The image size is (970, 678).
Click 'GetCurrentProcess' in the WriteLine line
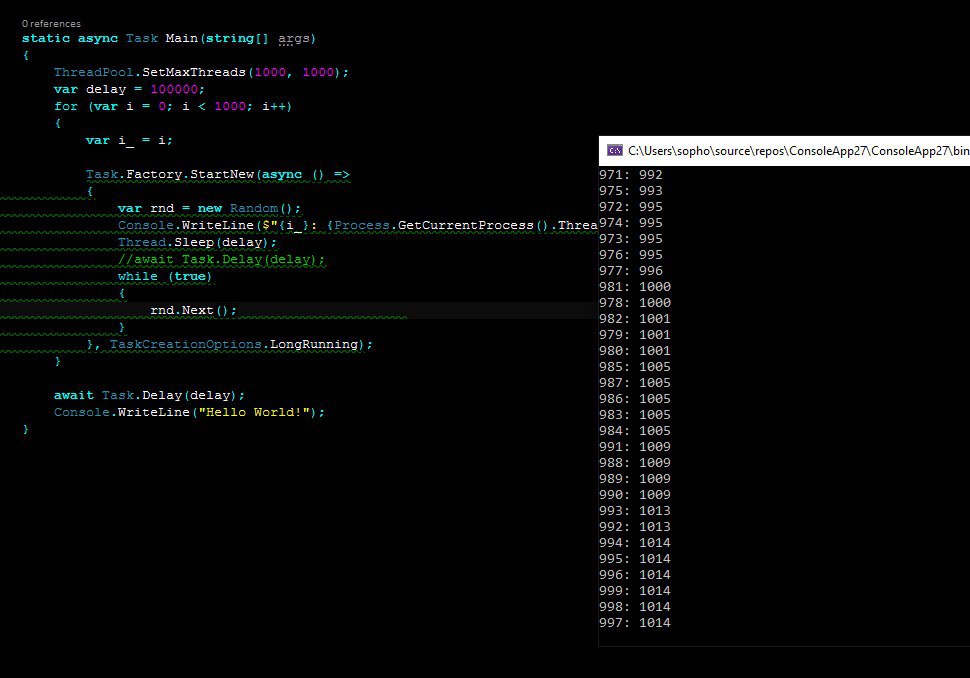(x=465, y=225)
